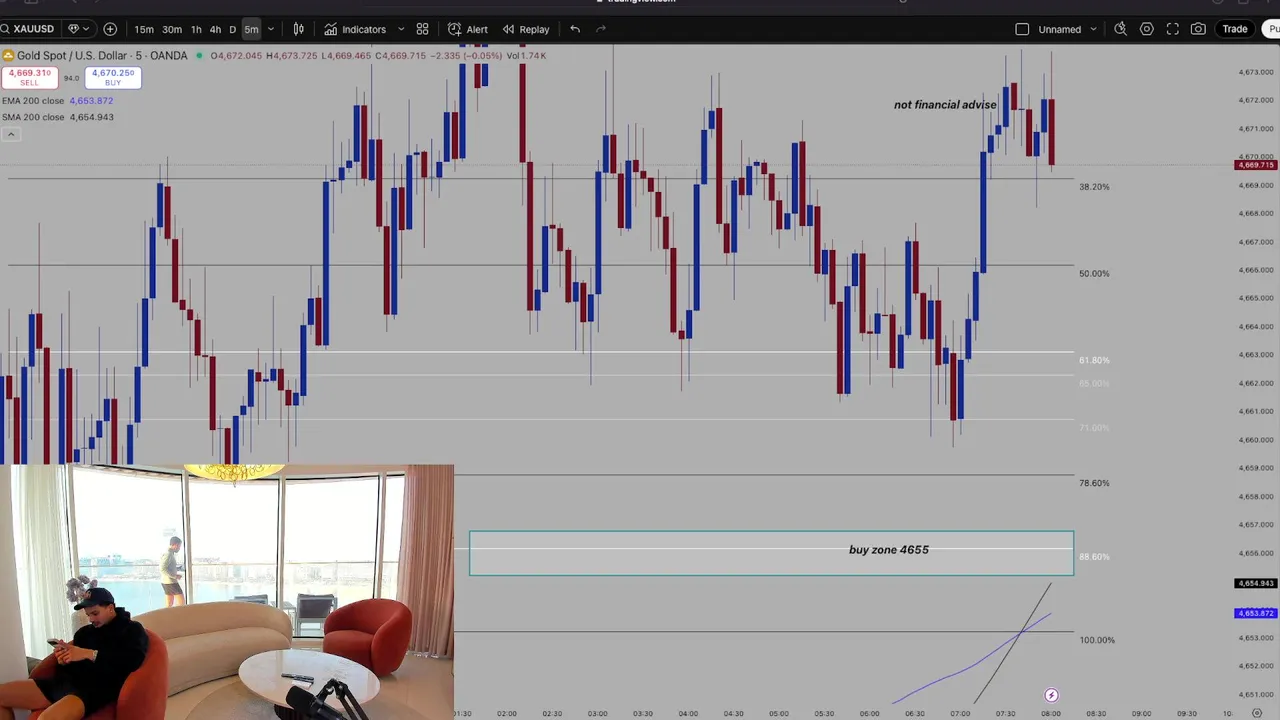Switch to the 15m timeframe
Image resolution: width=1280 pixels, height=720 pixels.
point(144,29)
